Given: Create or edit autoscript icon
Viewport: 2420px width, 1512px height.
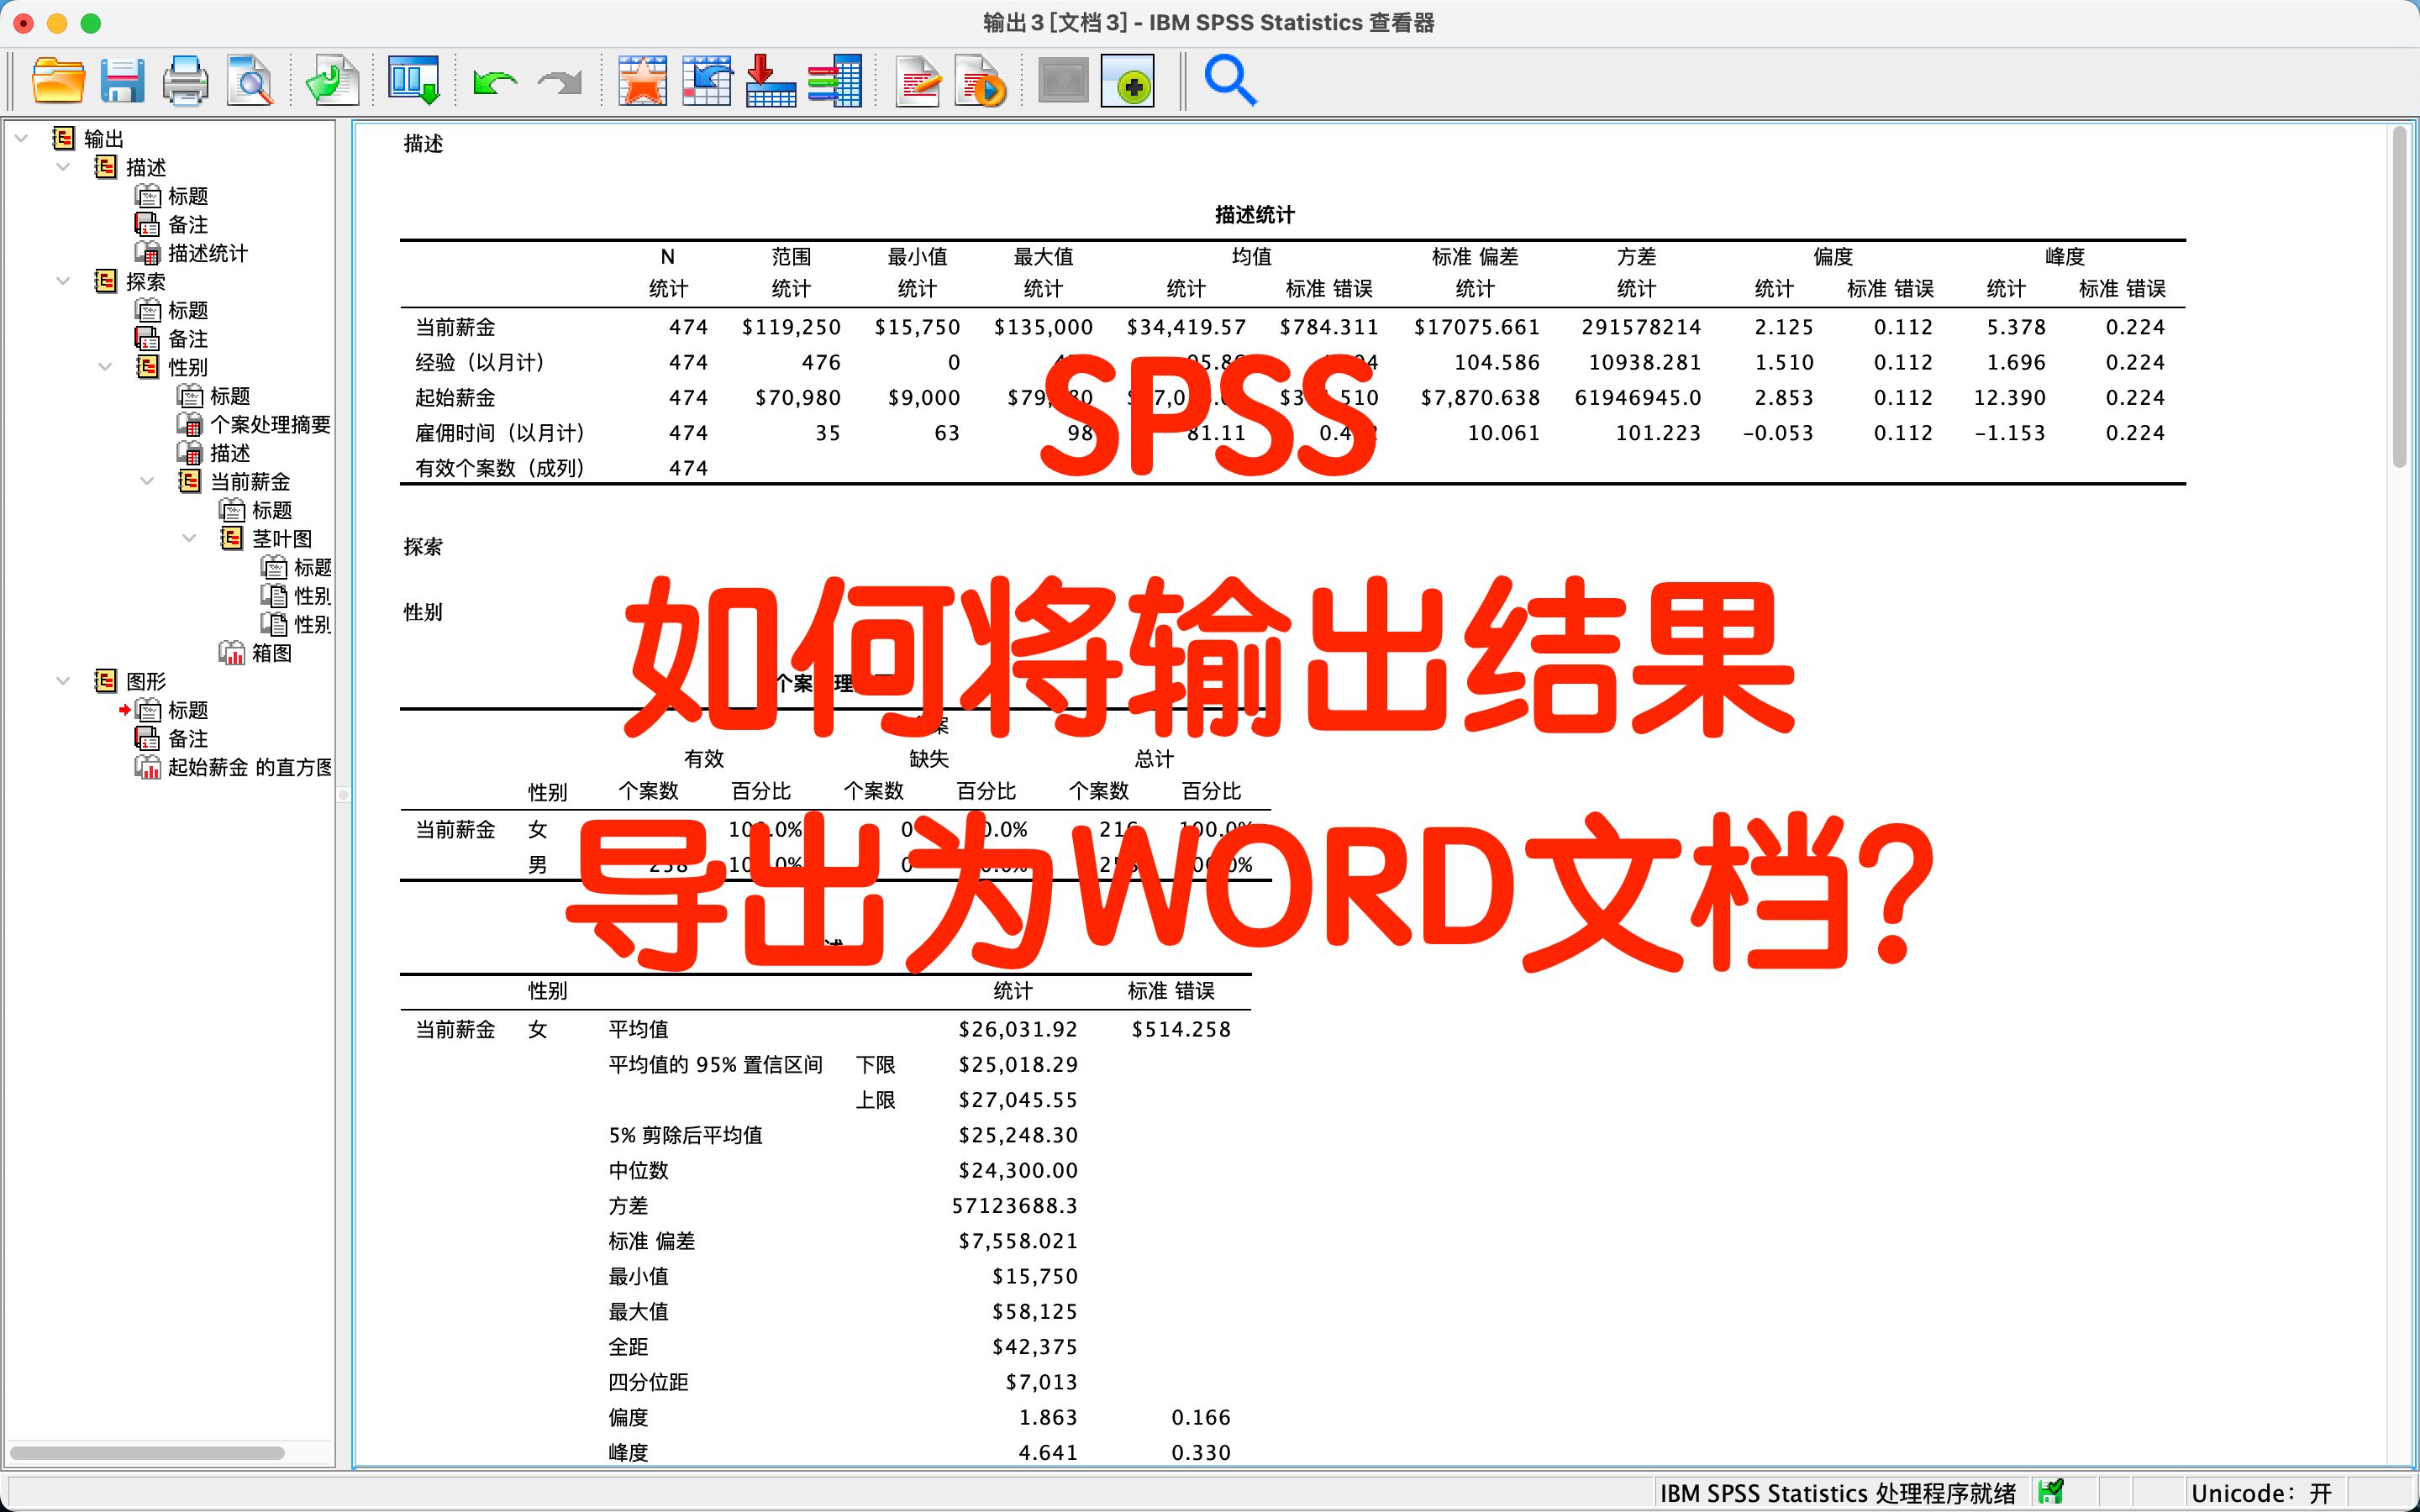Looking at the screenshot, I should click(917, 81).
